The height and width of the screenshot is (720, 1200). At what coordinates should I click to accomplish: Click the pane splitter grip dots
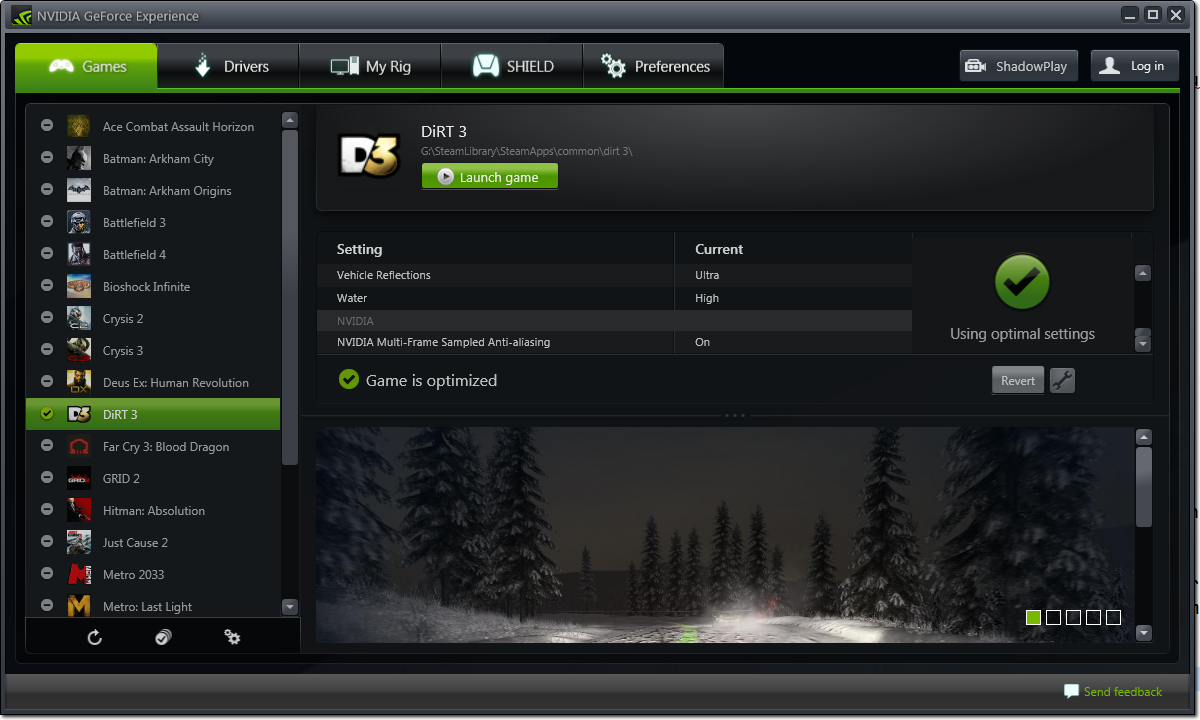point(735,415)
